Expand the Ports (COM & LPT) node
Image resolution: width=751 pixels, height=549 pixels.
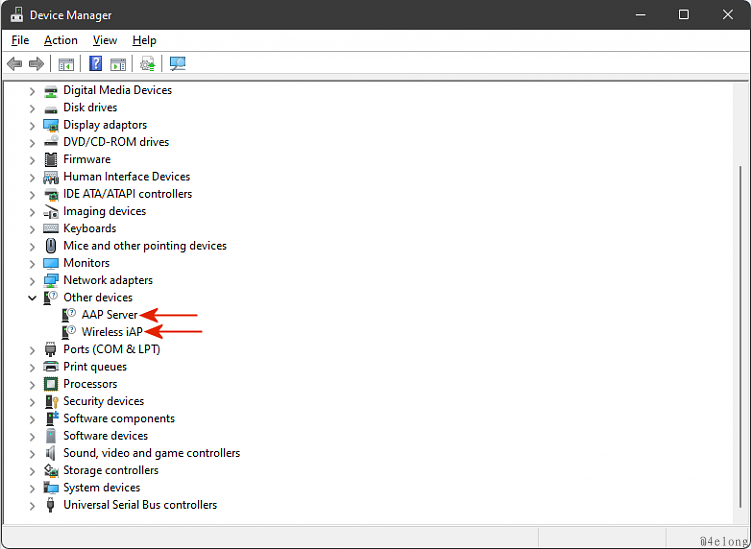click(x=32, y=350)
